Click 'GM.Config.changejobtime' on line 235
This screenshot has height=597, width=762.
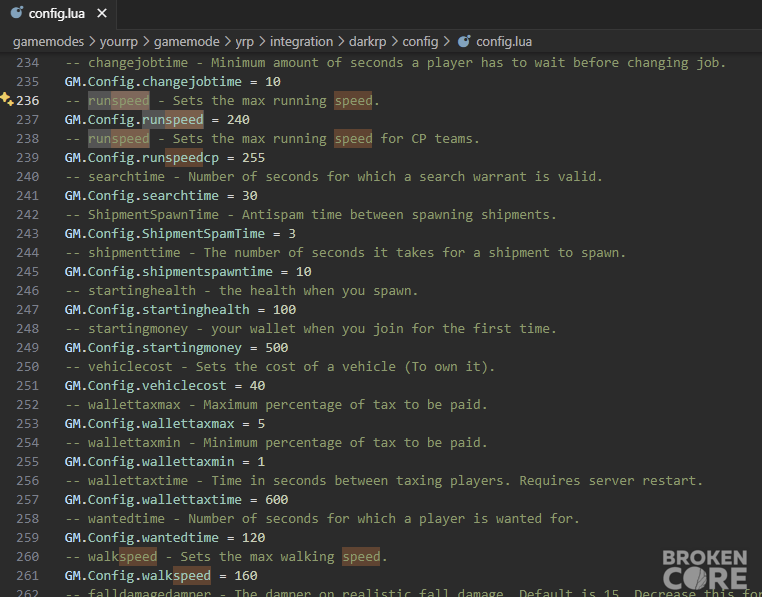pos(153,82)
